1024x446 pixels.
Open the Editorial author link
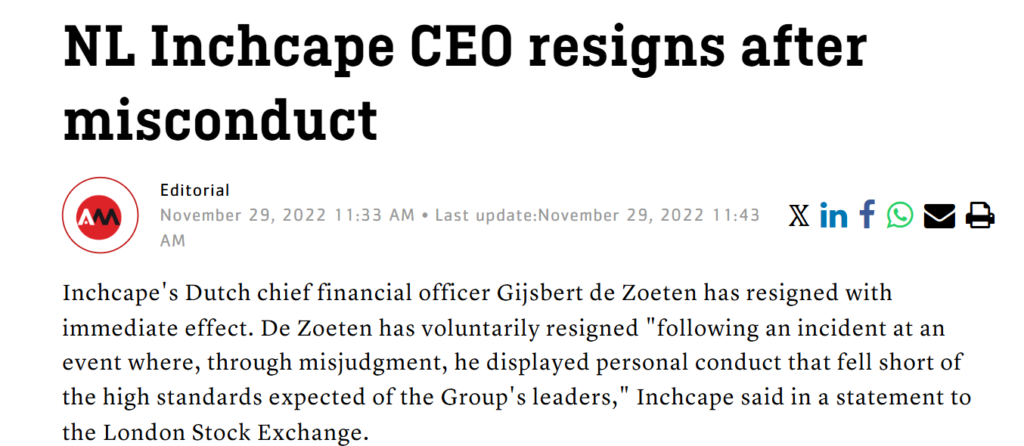click(195, 190)
